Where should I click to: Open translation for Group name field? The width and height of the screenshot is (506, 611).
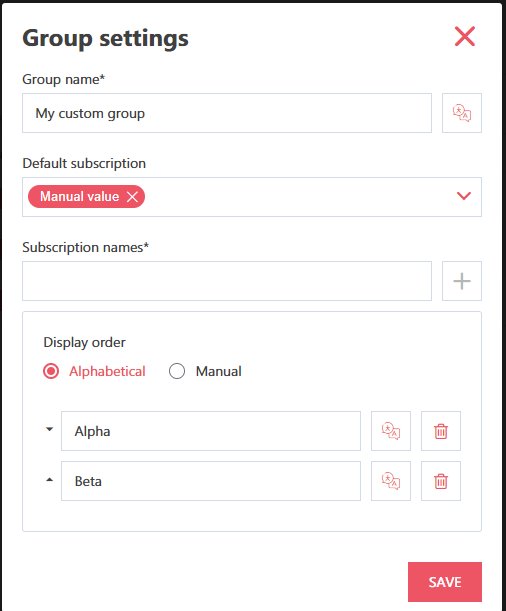(x=462, y=113)
